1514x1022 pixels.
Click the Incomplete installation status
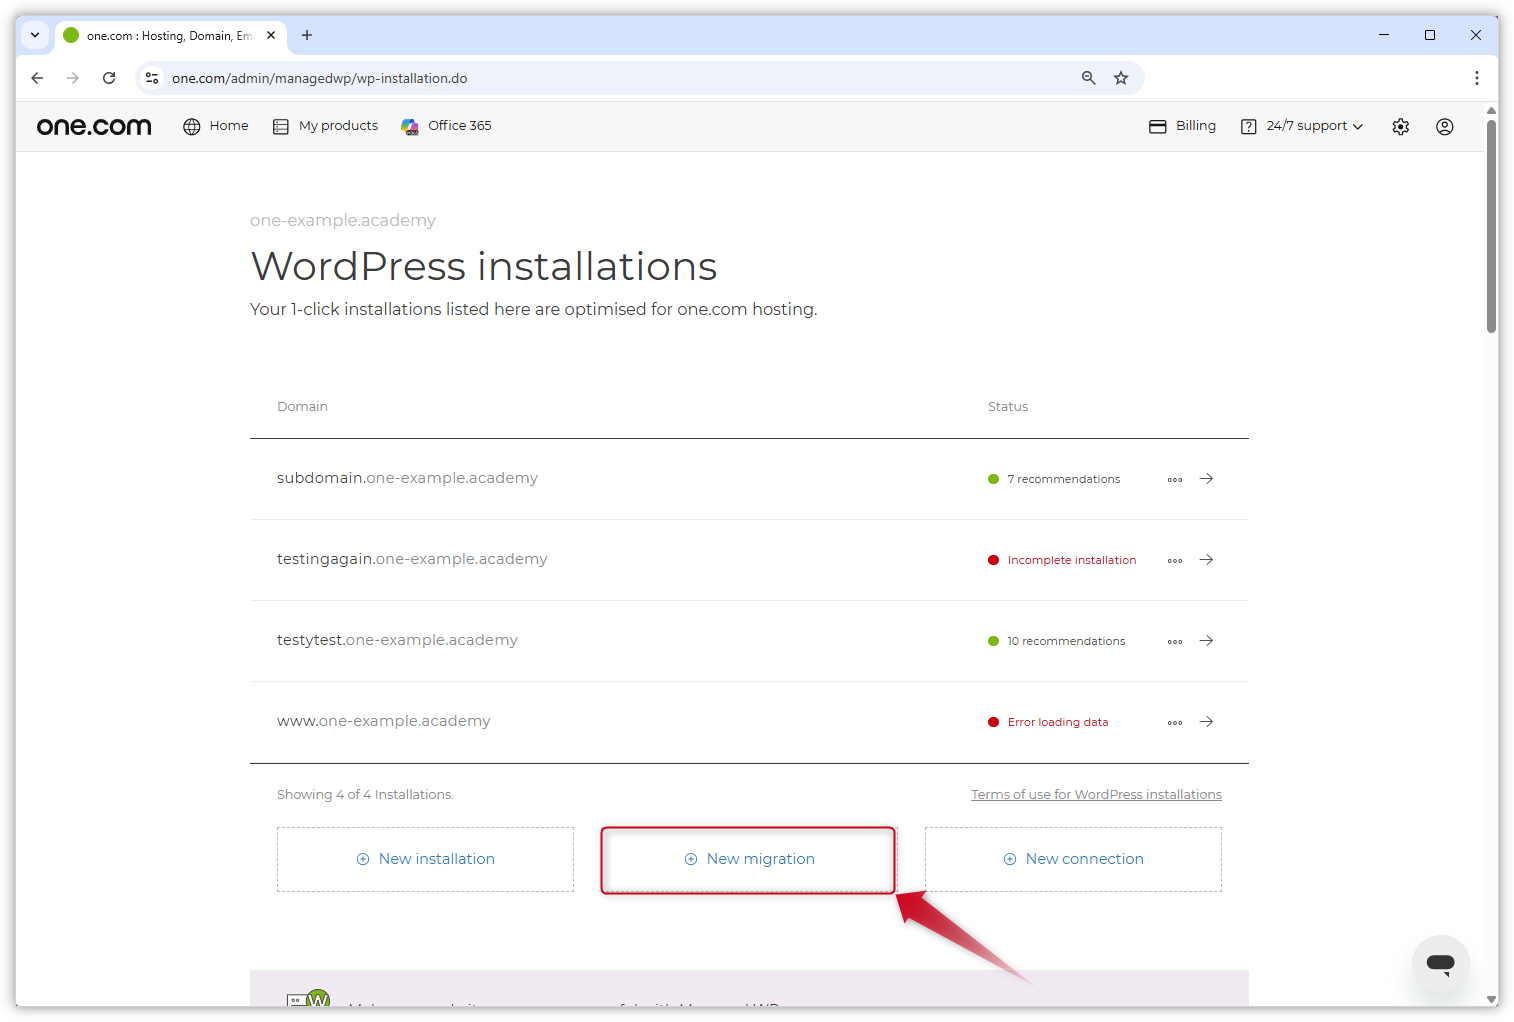point(1062,560)
